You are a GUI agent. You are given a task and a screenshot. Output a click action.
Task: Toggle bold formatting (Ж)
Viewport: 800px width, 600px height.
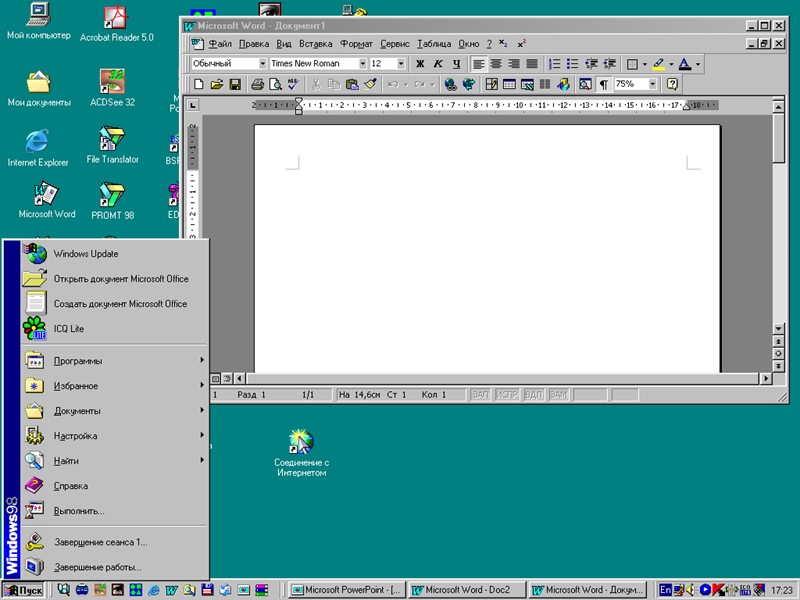tap(420, 64)
